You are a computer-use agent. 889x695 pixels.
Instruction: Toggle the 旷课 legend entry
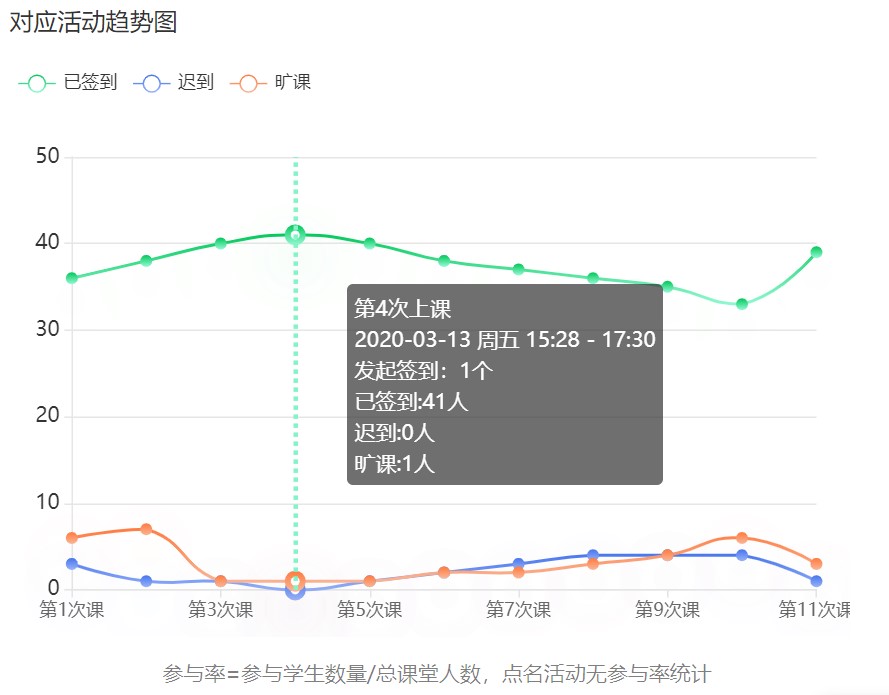273,83
